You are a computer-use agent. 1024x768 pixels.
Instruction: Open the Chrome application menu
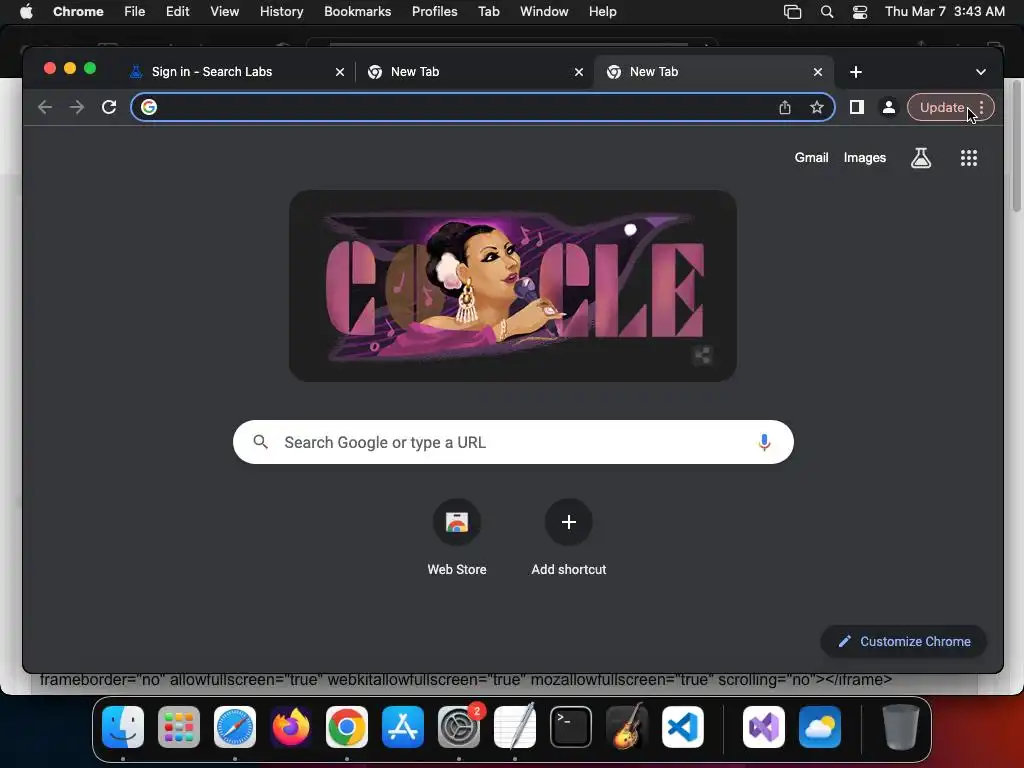[78, 12]
